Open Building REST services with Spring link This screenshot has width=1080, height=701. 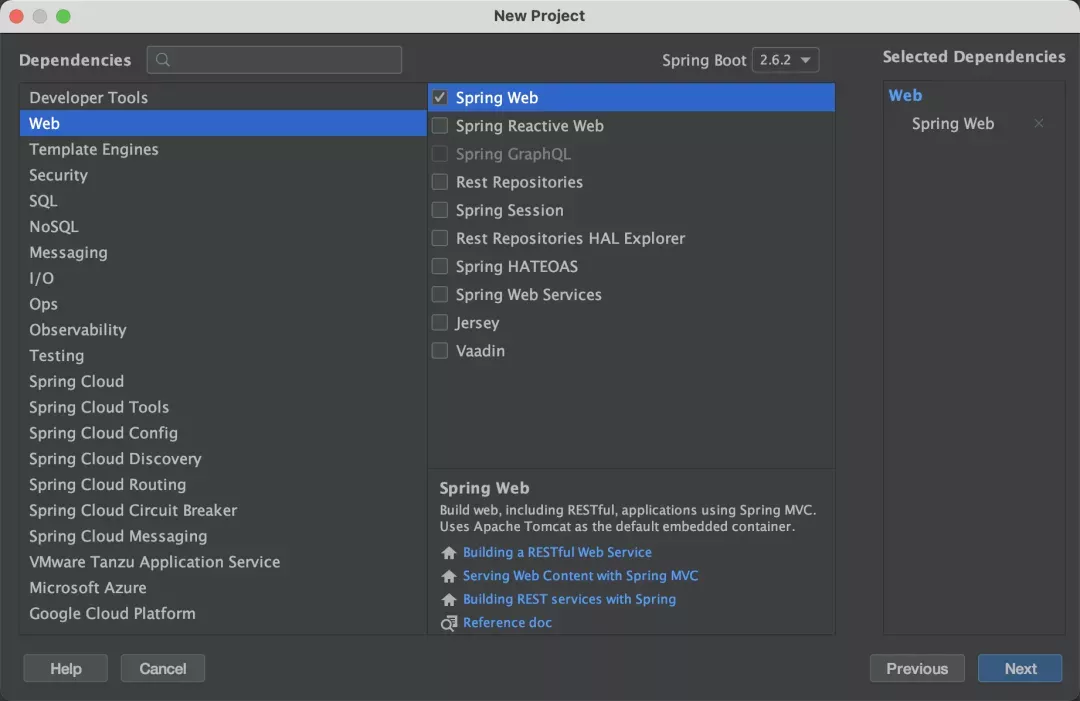pyautogui.click(x=570, y=599)
